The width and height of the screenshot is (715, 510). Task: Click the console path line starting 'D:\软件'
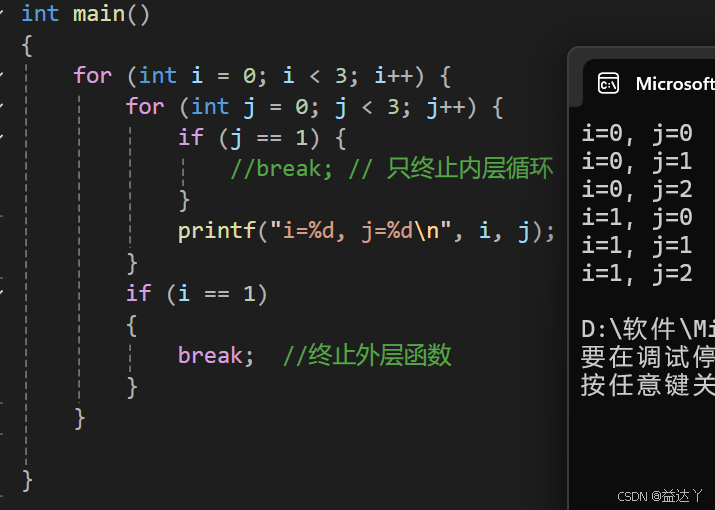pos(648,328)
